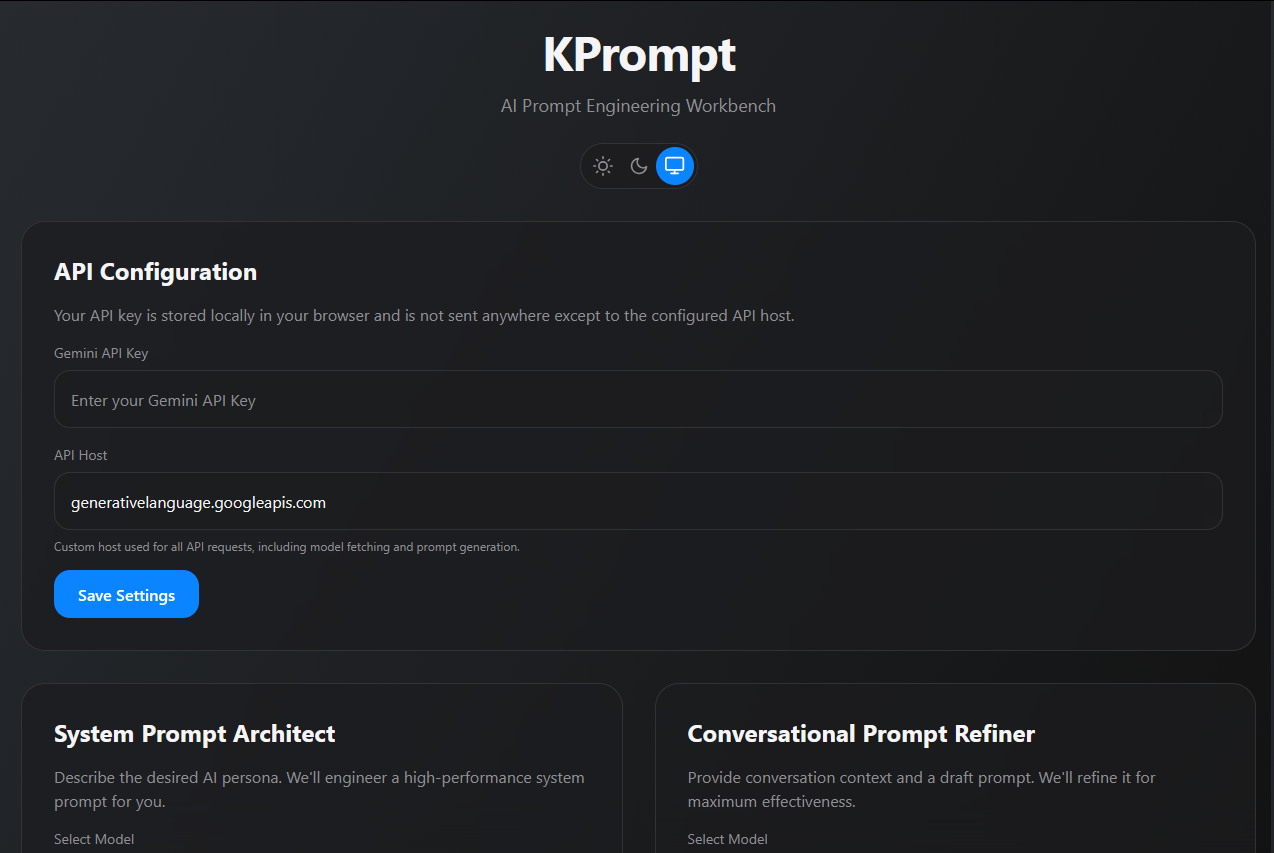
Task: Click the custom host helper text
Action: [287, 547]
